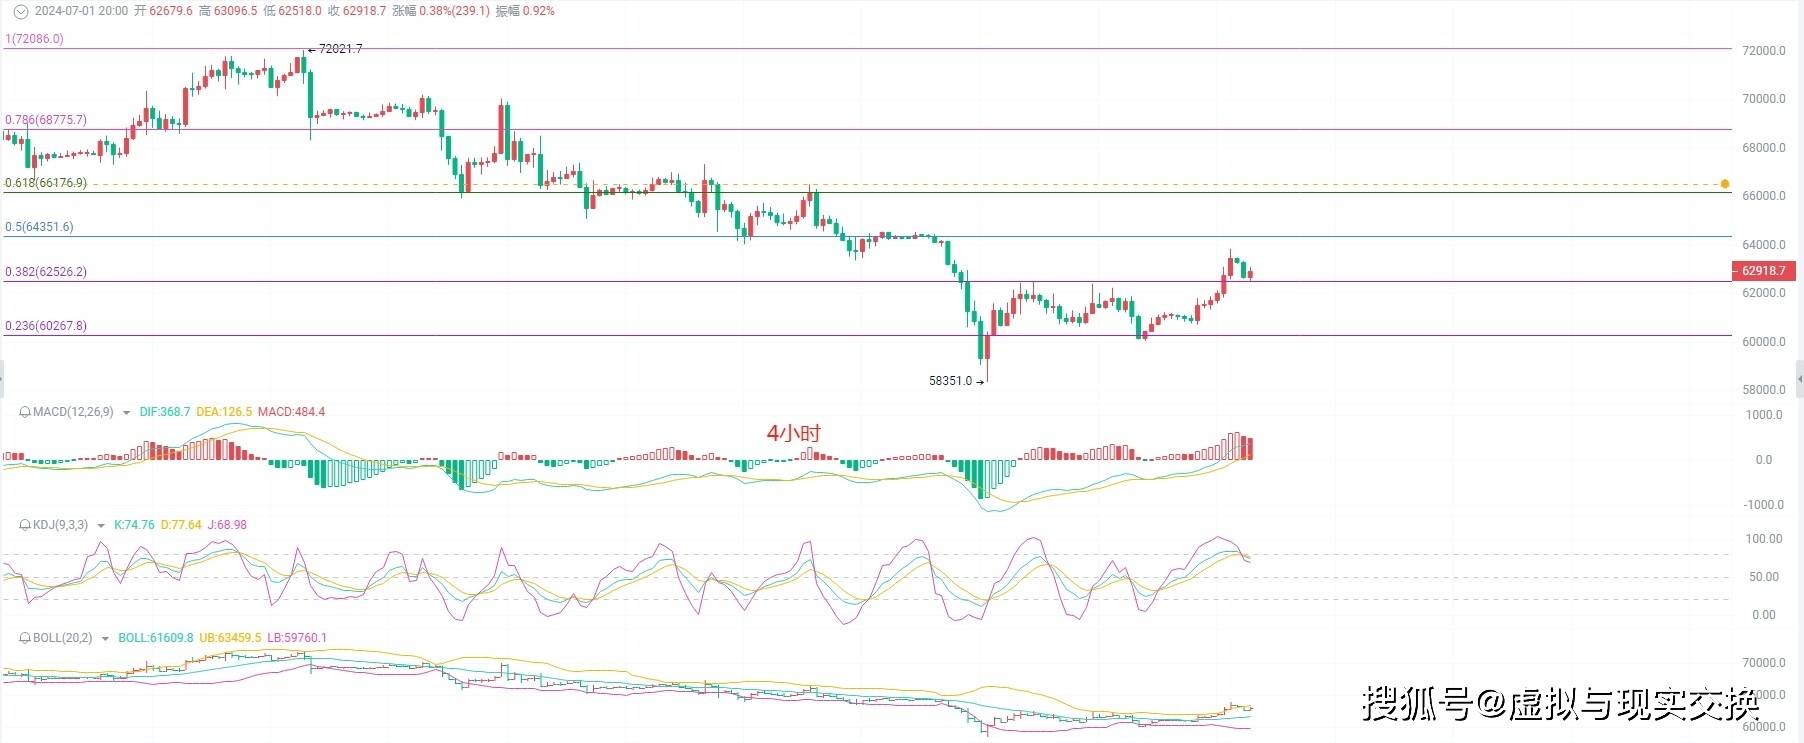Click the right edge panel collapse handle

(1800, 378)
